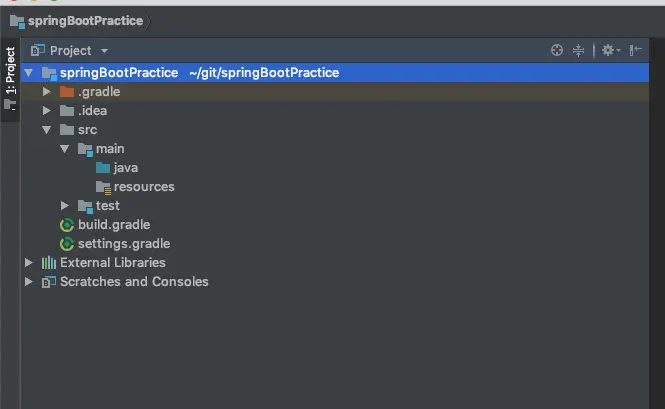Viewport: 665px width, 409px height.
Task: Click the build.gradle file icon
Action: point(67,225)
